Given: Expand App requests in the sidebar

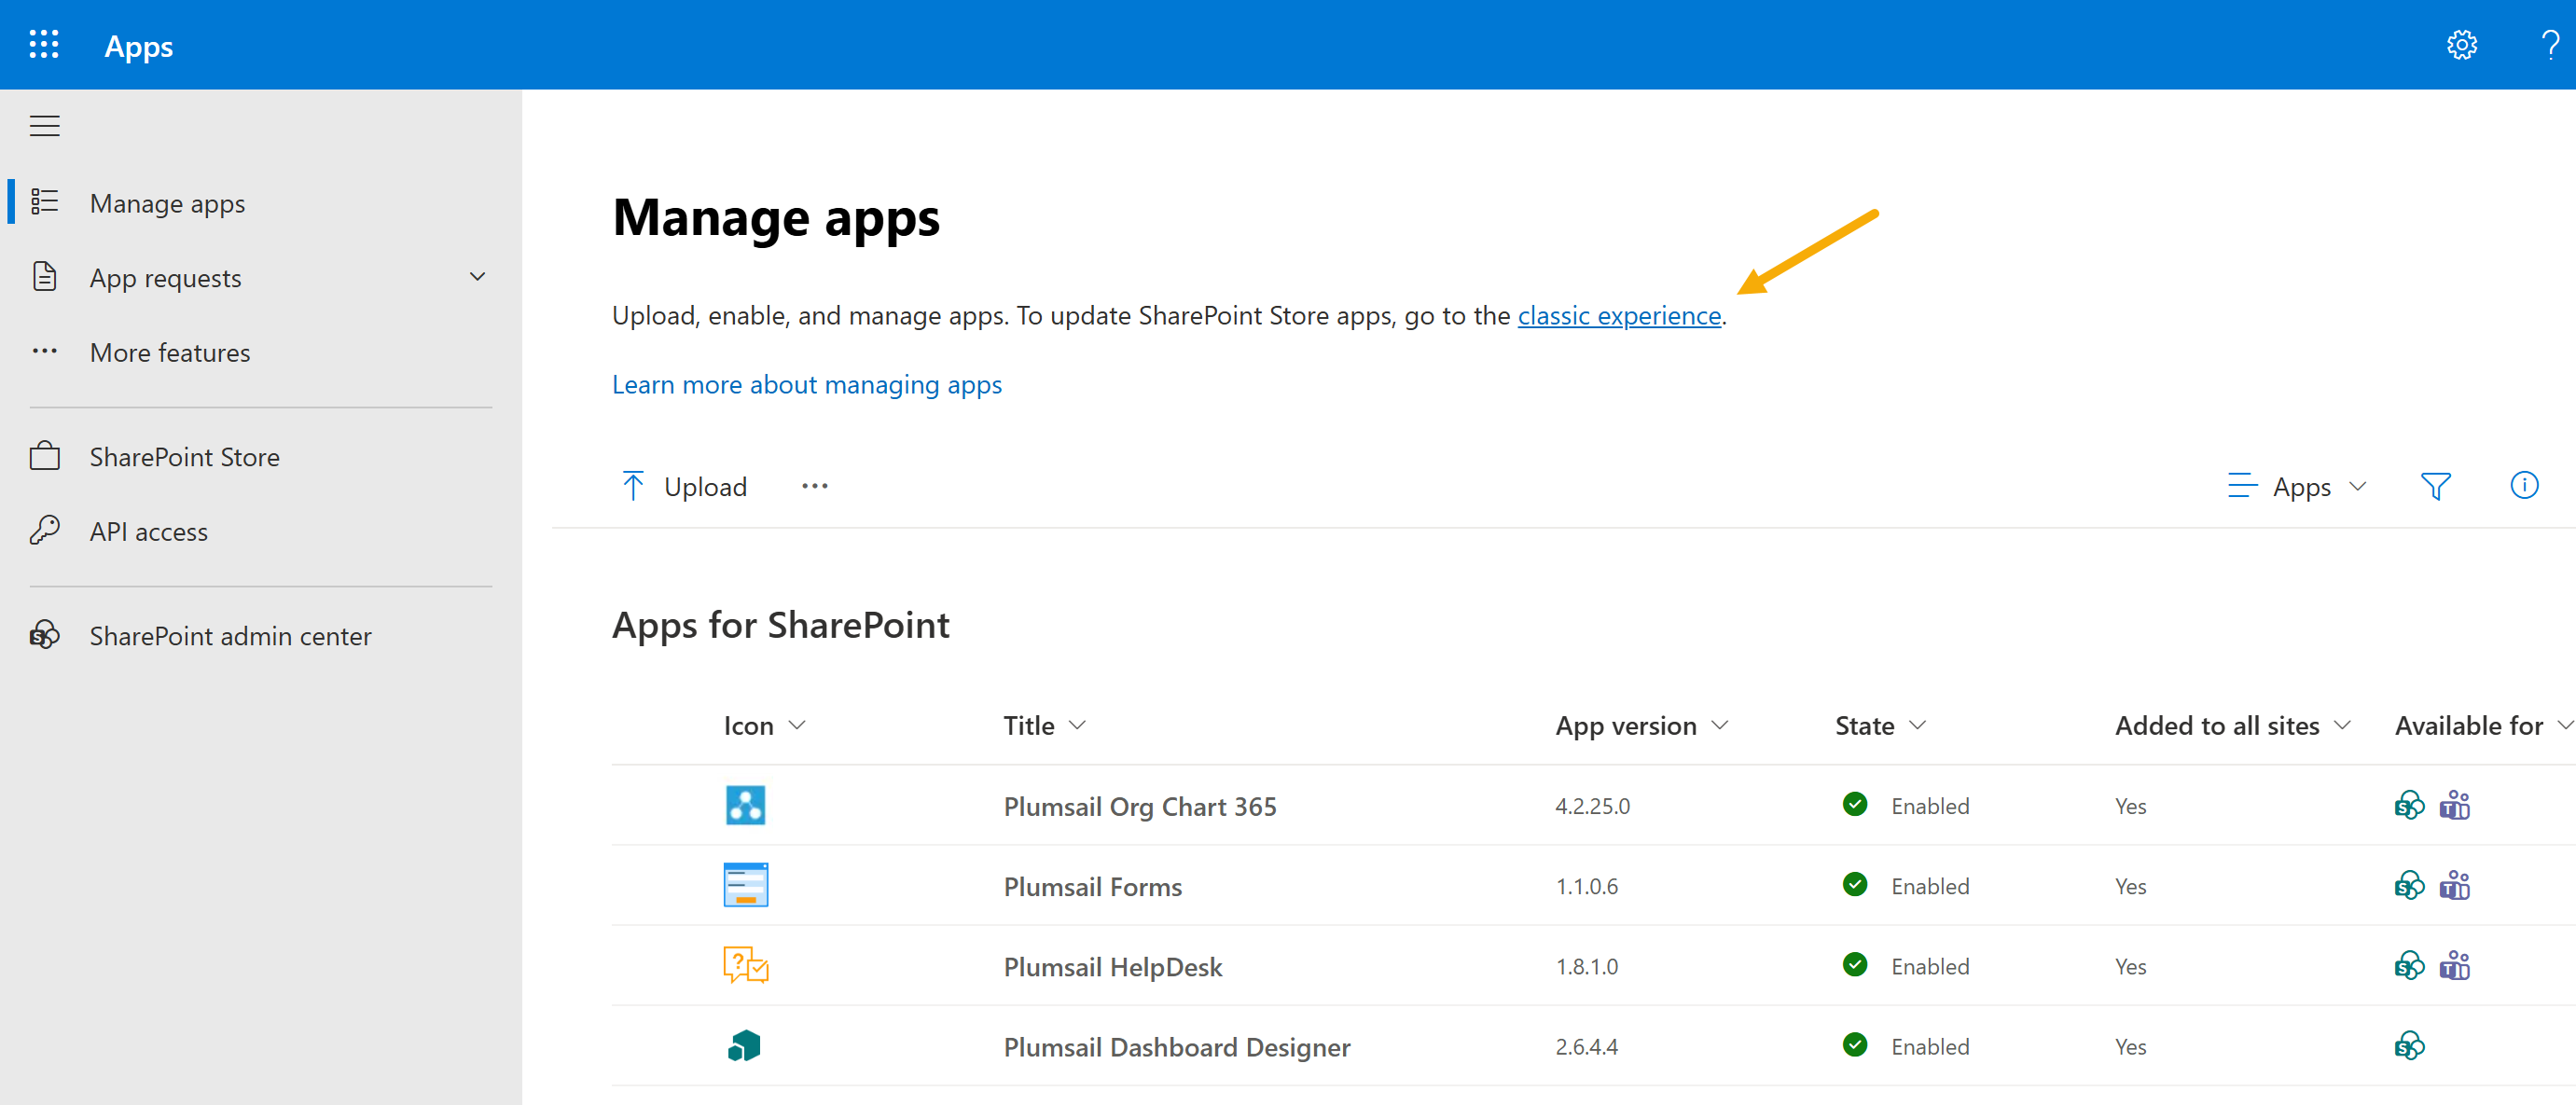Looking at the screenshot, I should tap(477, 277).
